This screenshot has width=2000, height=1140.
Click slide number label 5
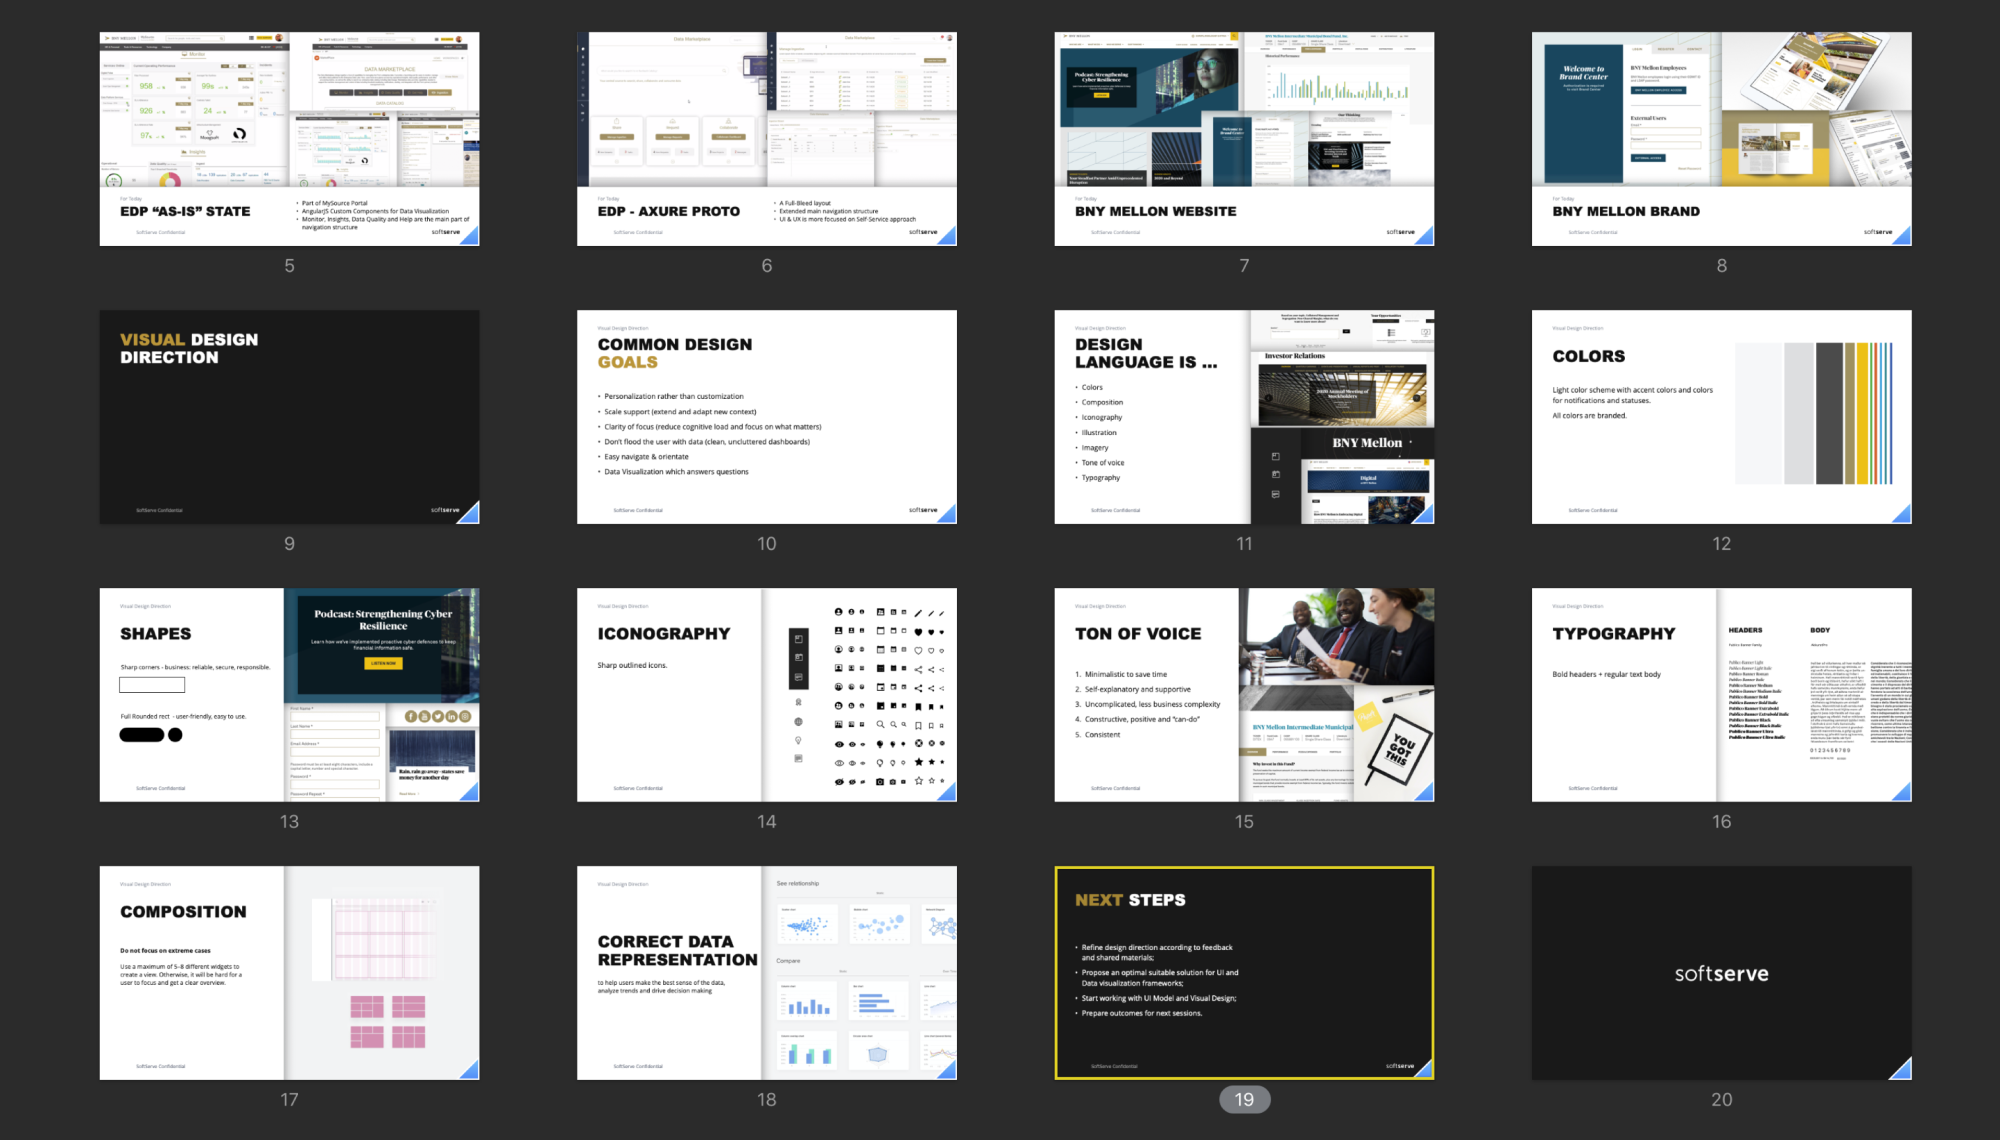(289, 265)
